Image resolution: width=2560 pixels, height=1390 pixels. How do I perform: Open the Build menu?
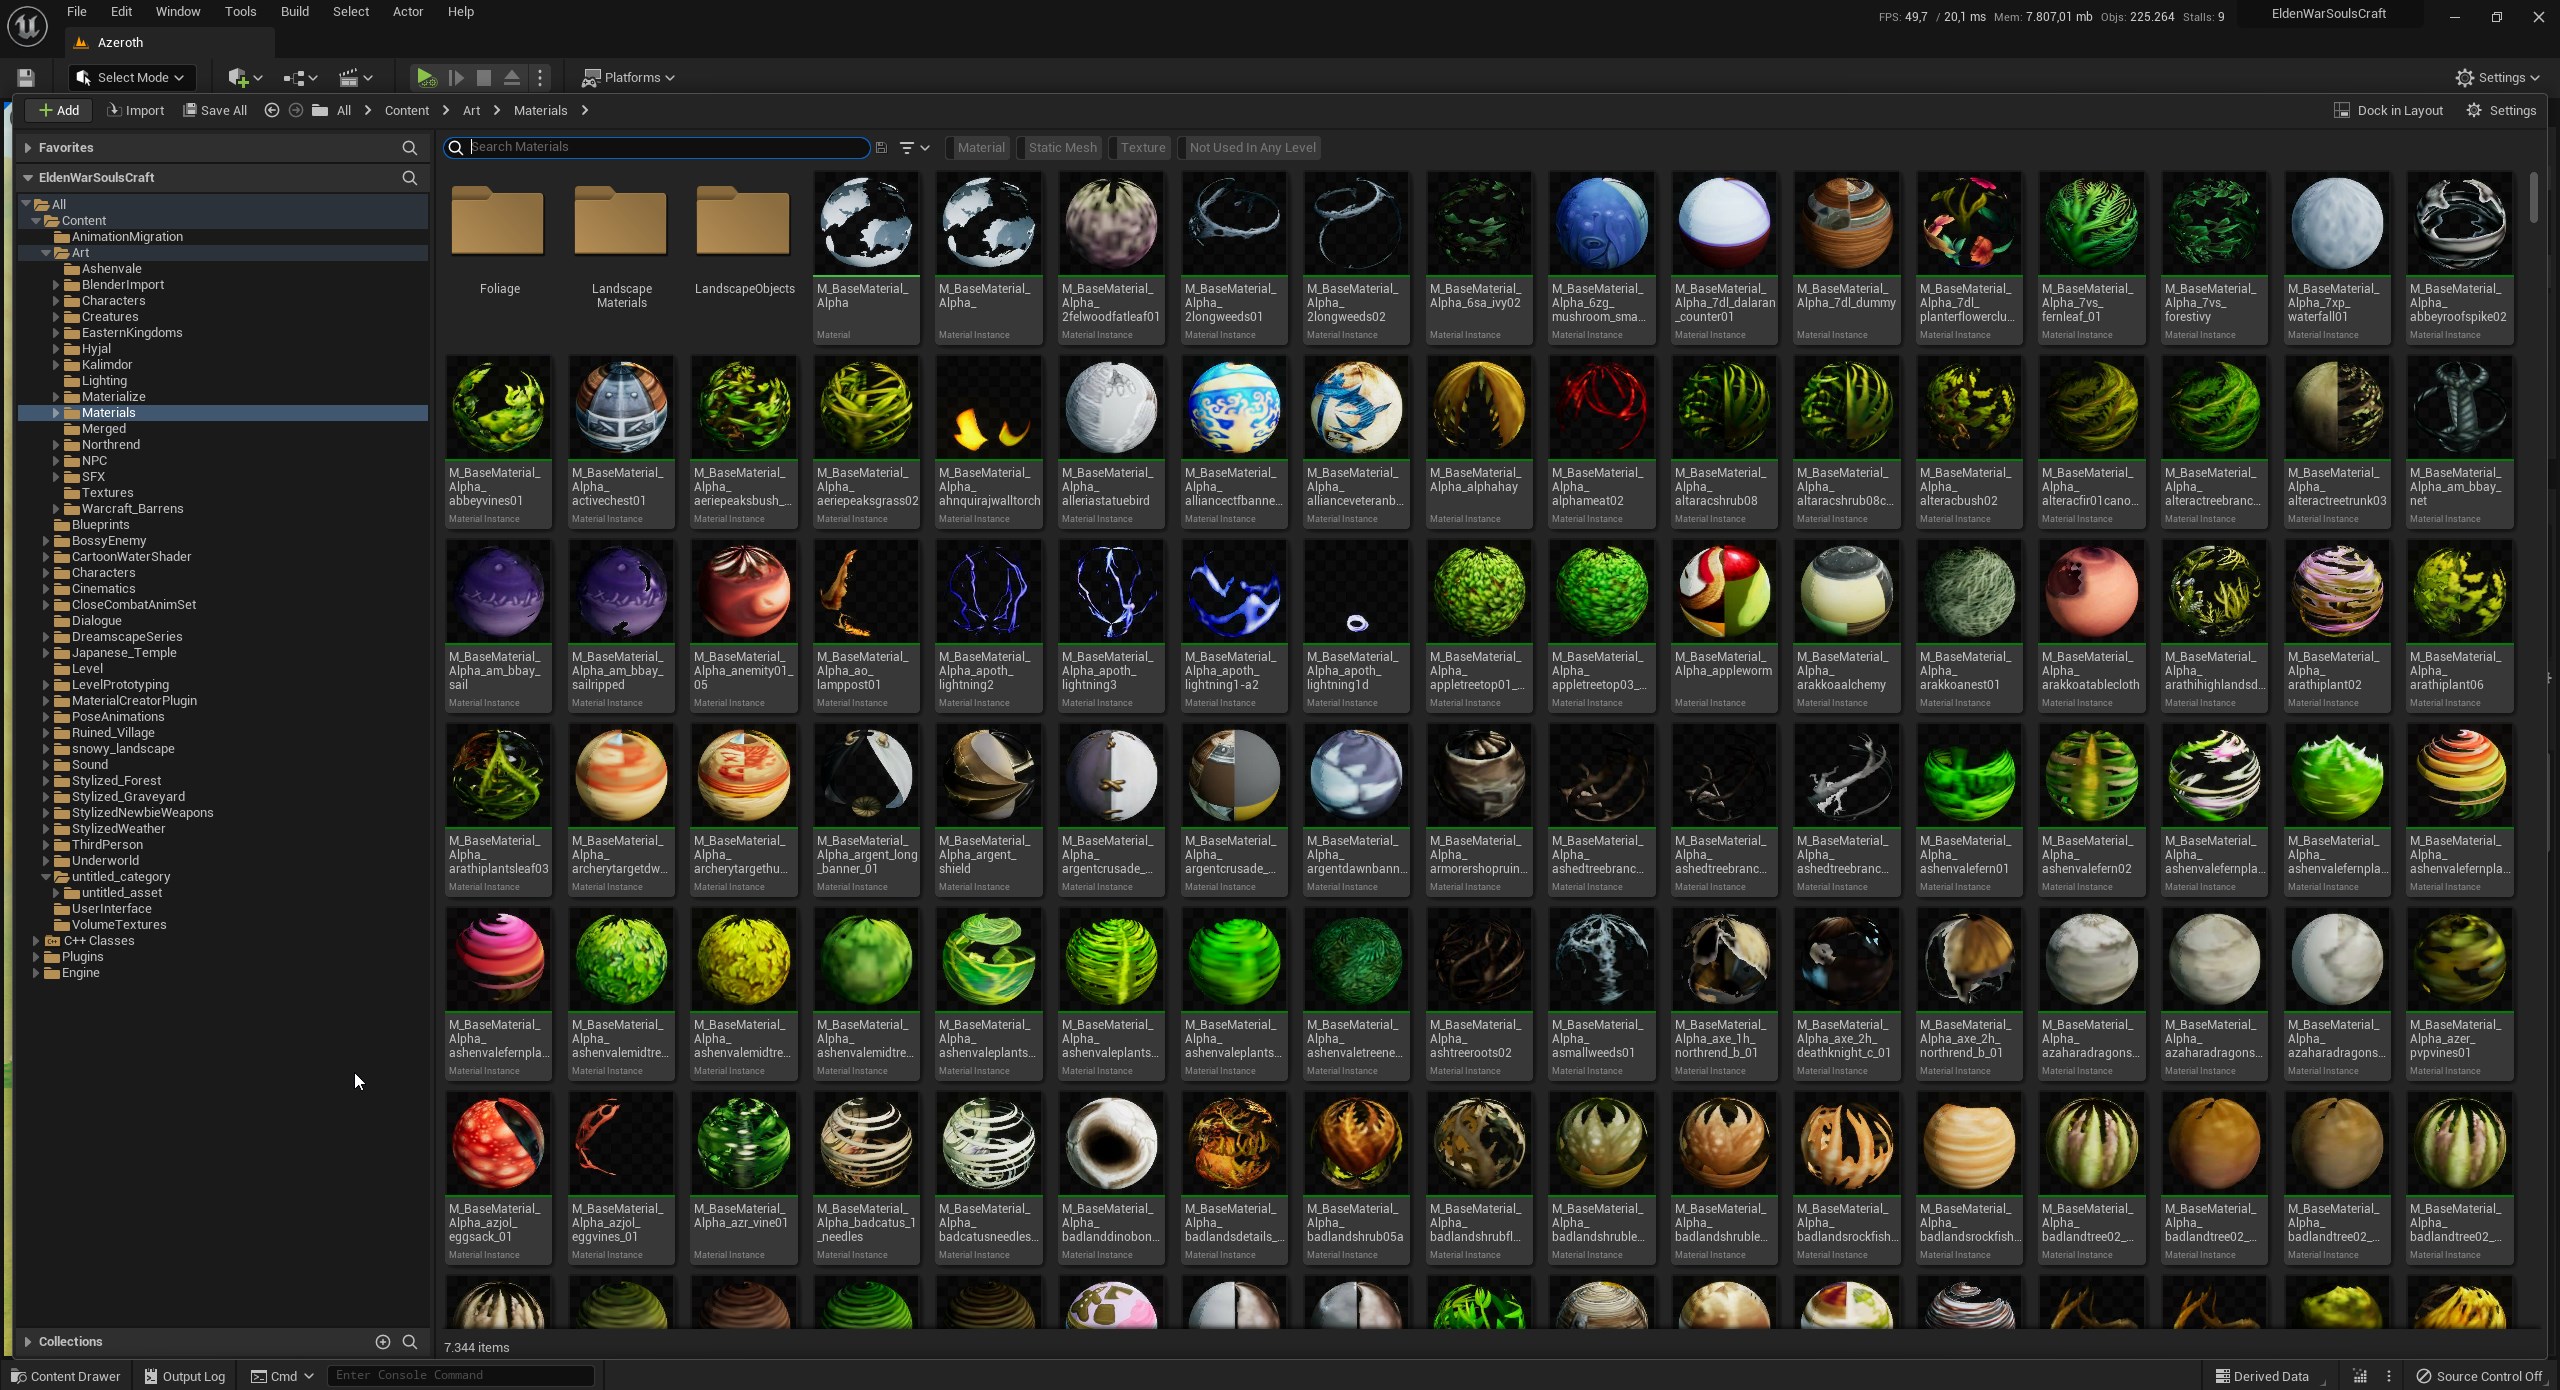(294, 12)
